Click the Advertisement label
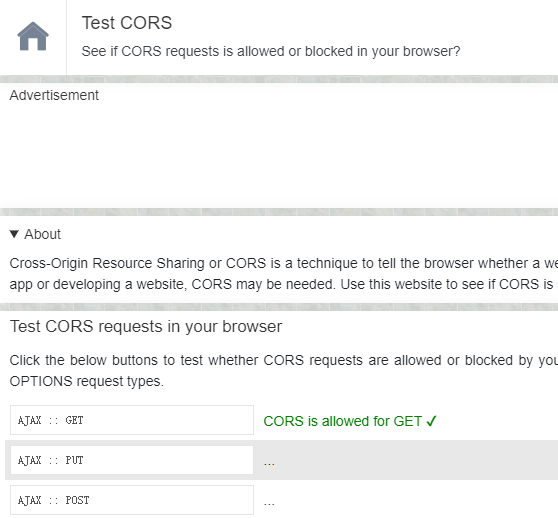Viewport: 558px width, 518px height. 54,95
